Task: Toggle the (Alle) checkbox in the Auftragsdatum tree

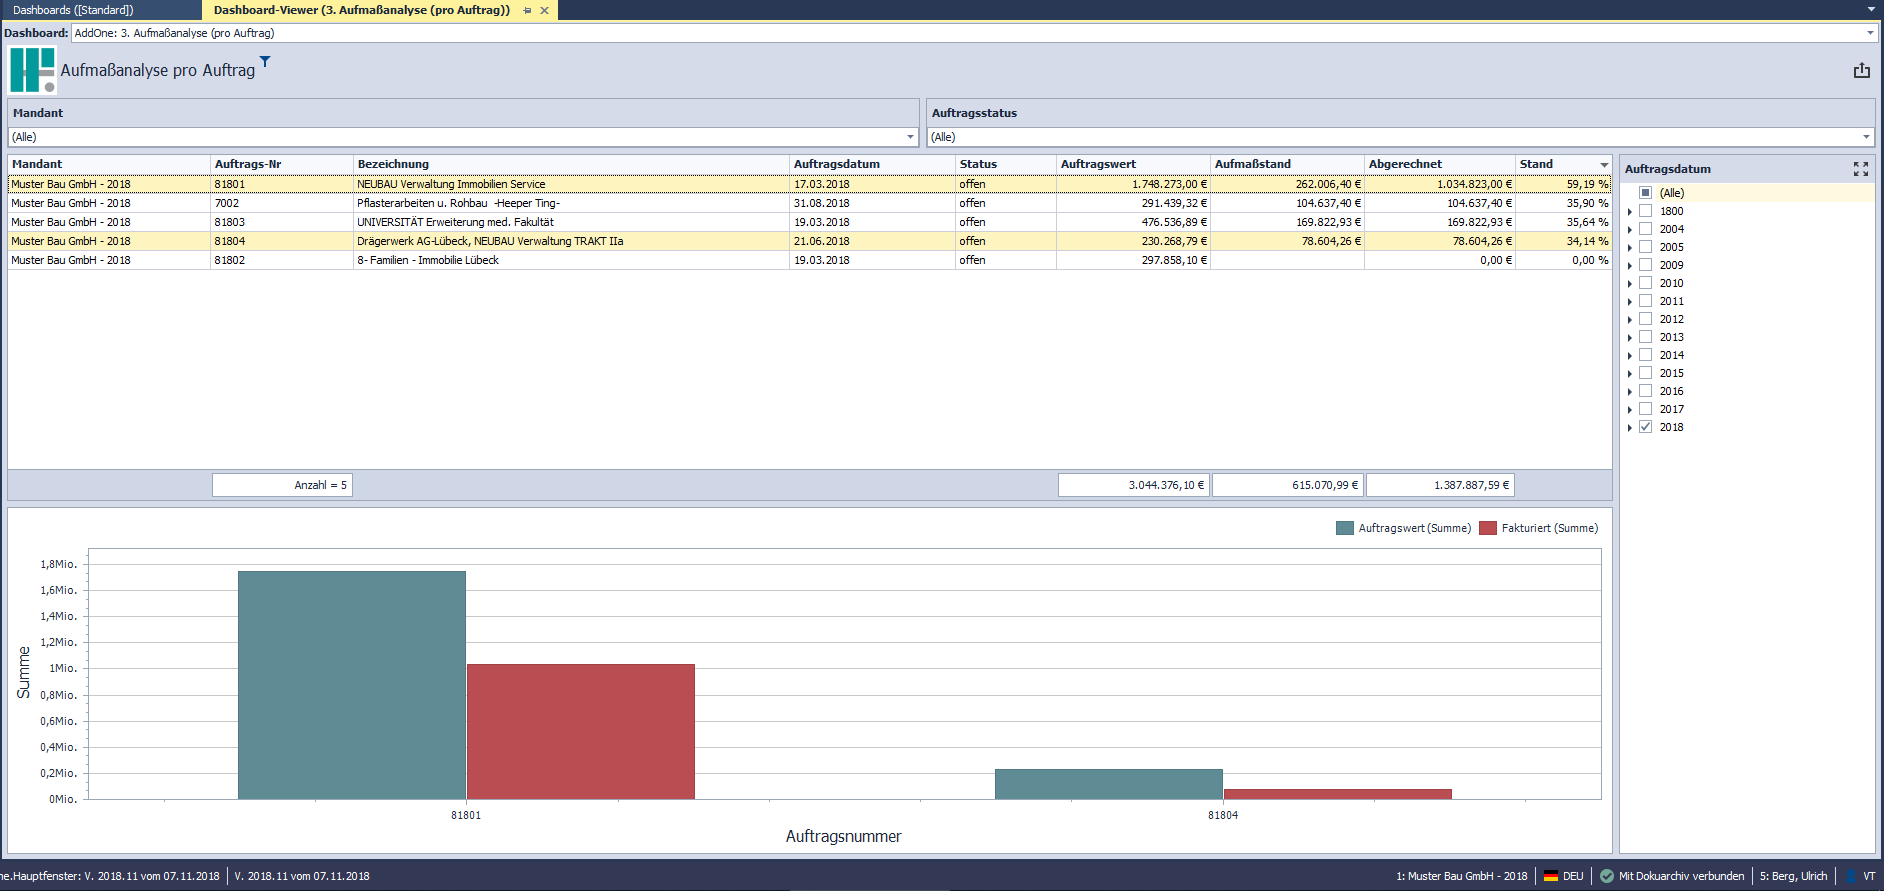Action: pyautogui.click(x=1645, y=193)
